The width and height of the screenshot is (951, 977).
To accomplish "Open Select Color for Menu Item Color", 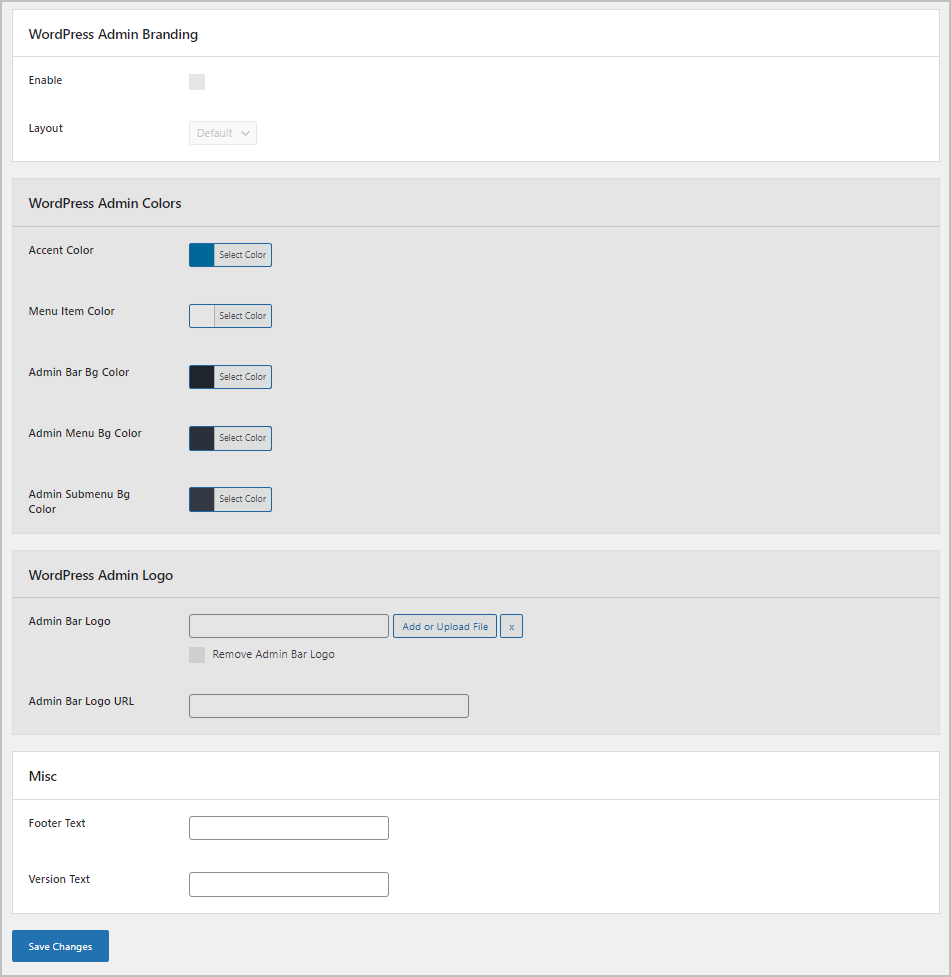I will (242, 316).
